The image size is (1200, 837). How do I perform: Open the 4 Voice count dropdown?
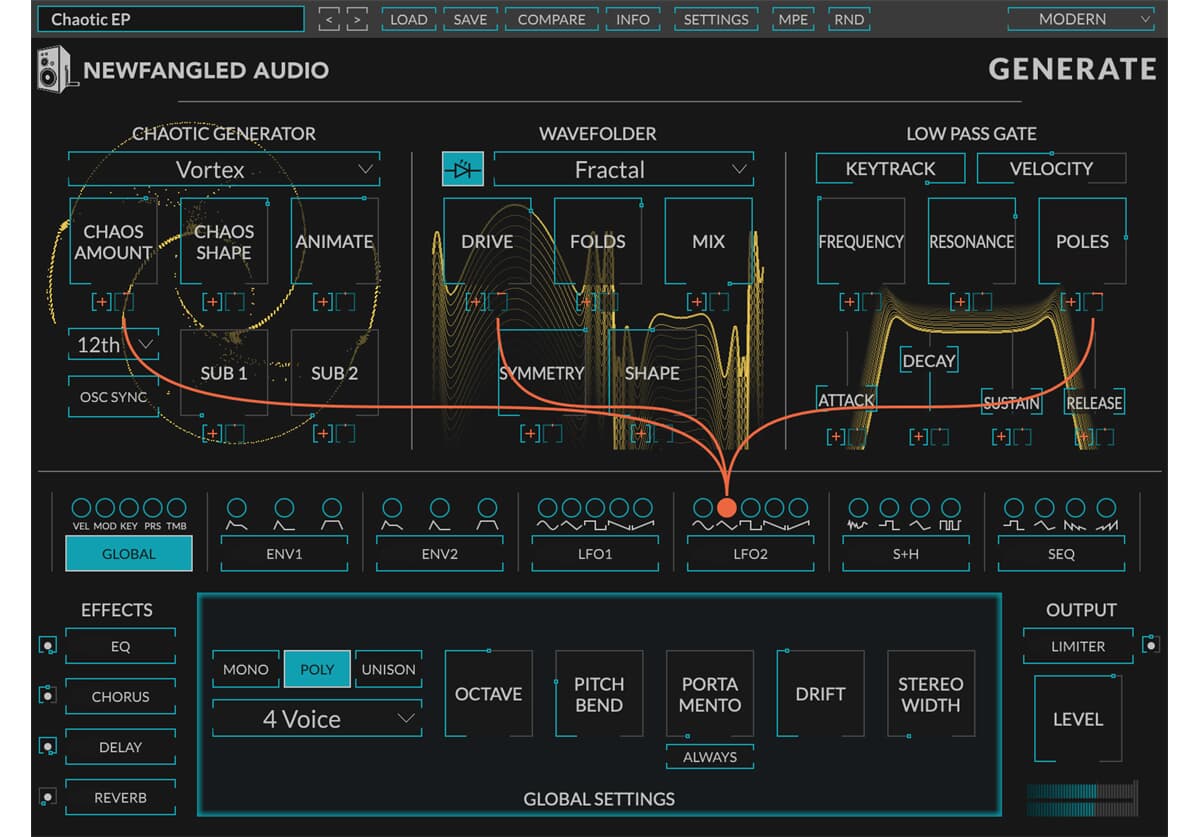[316, 719]
